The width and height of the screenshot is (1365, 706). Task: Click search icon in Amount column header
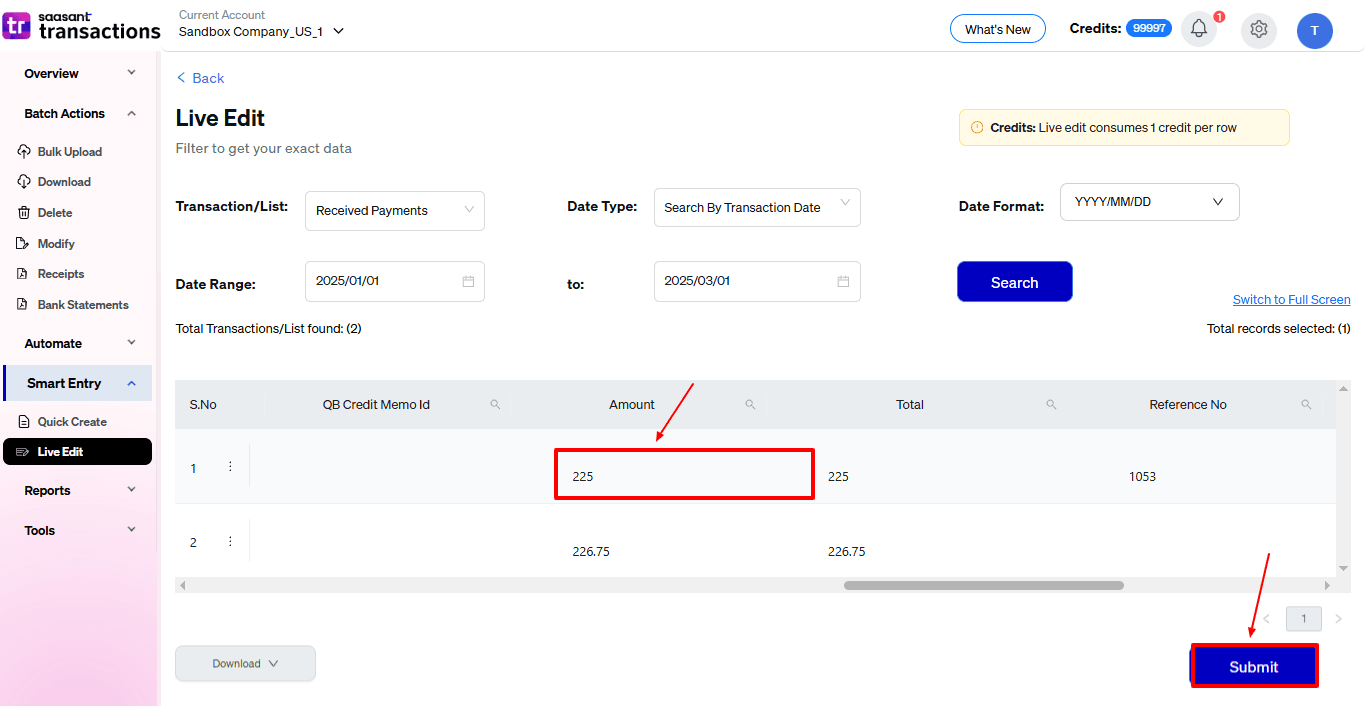(x=750, y=405)
